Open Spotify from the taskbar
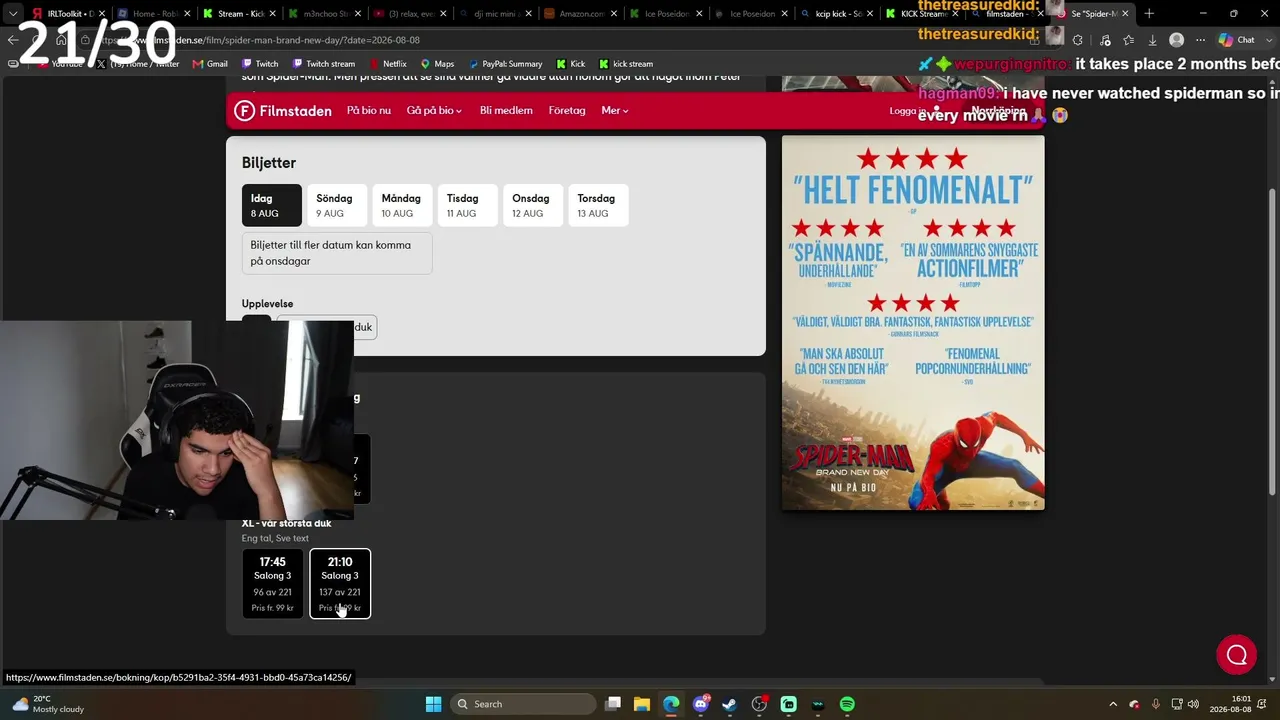1280x720 pixels. [x=847, y=704]
